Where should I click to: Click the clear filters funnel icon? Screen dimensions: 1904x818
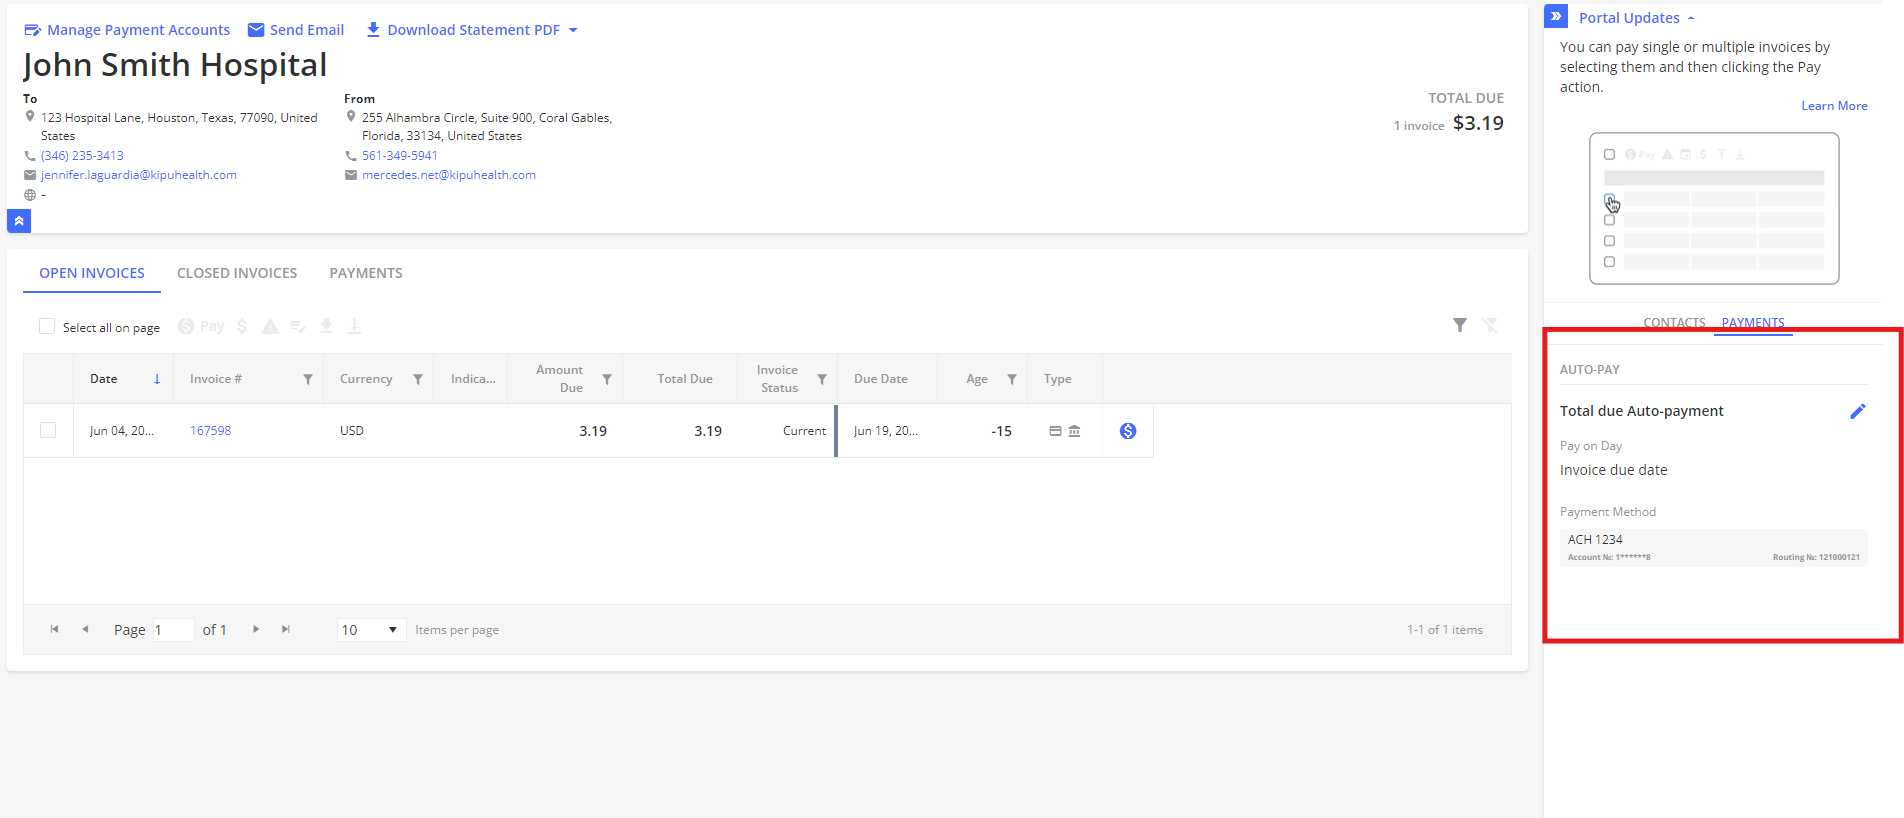(x=1490, y=325)
